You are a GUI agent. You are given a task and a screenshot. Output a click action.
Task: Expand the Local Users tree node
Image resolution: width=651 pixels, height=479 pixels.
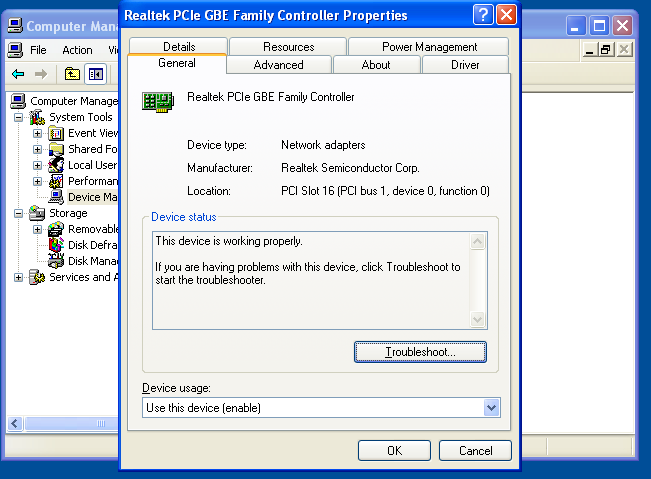[x=37, y=165]
